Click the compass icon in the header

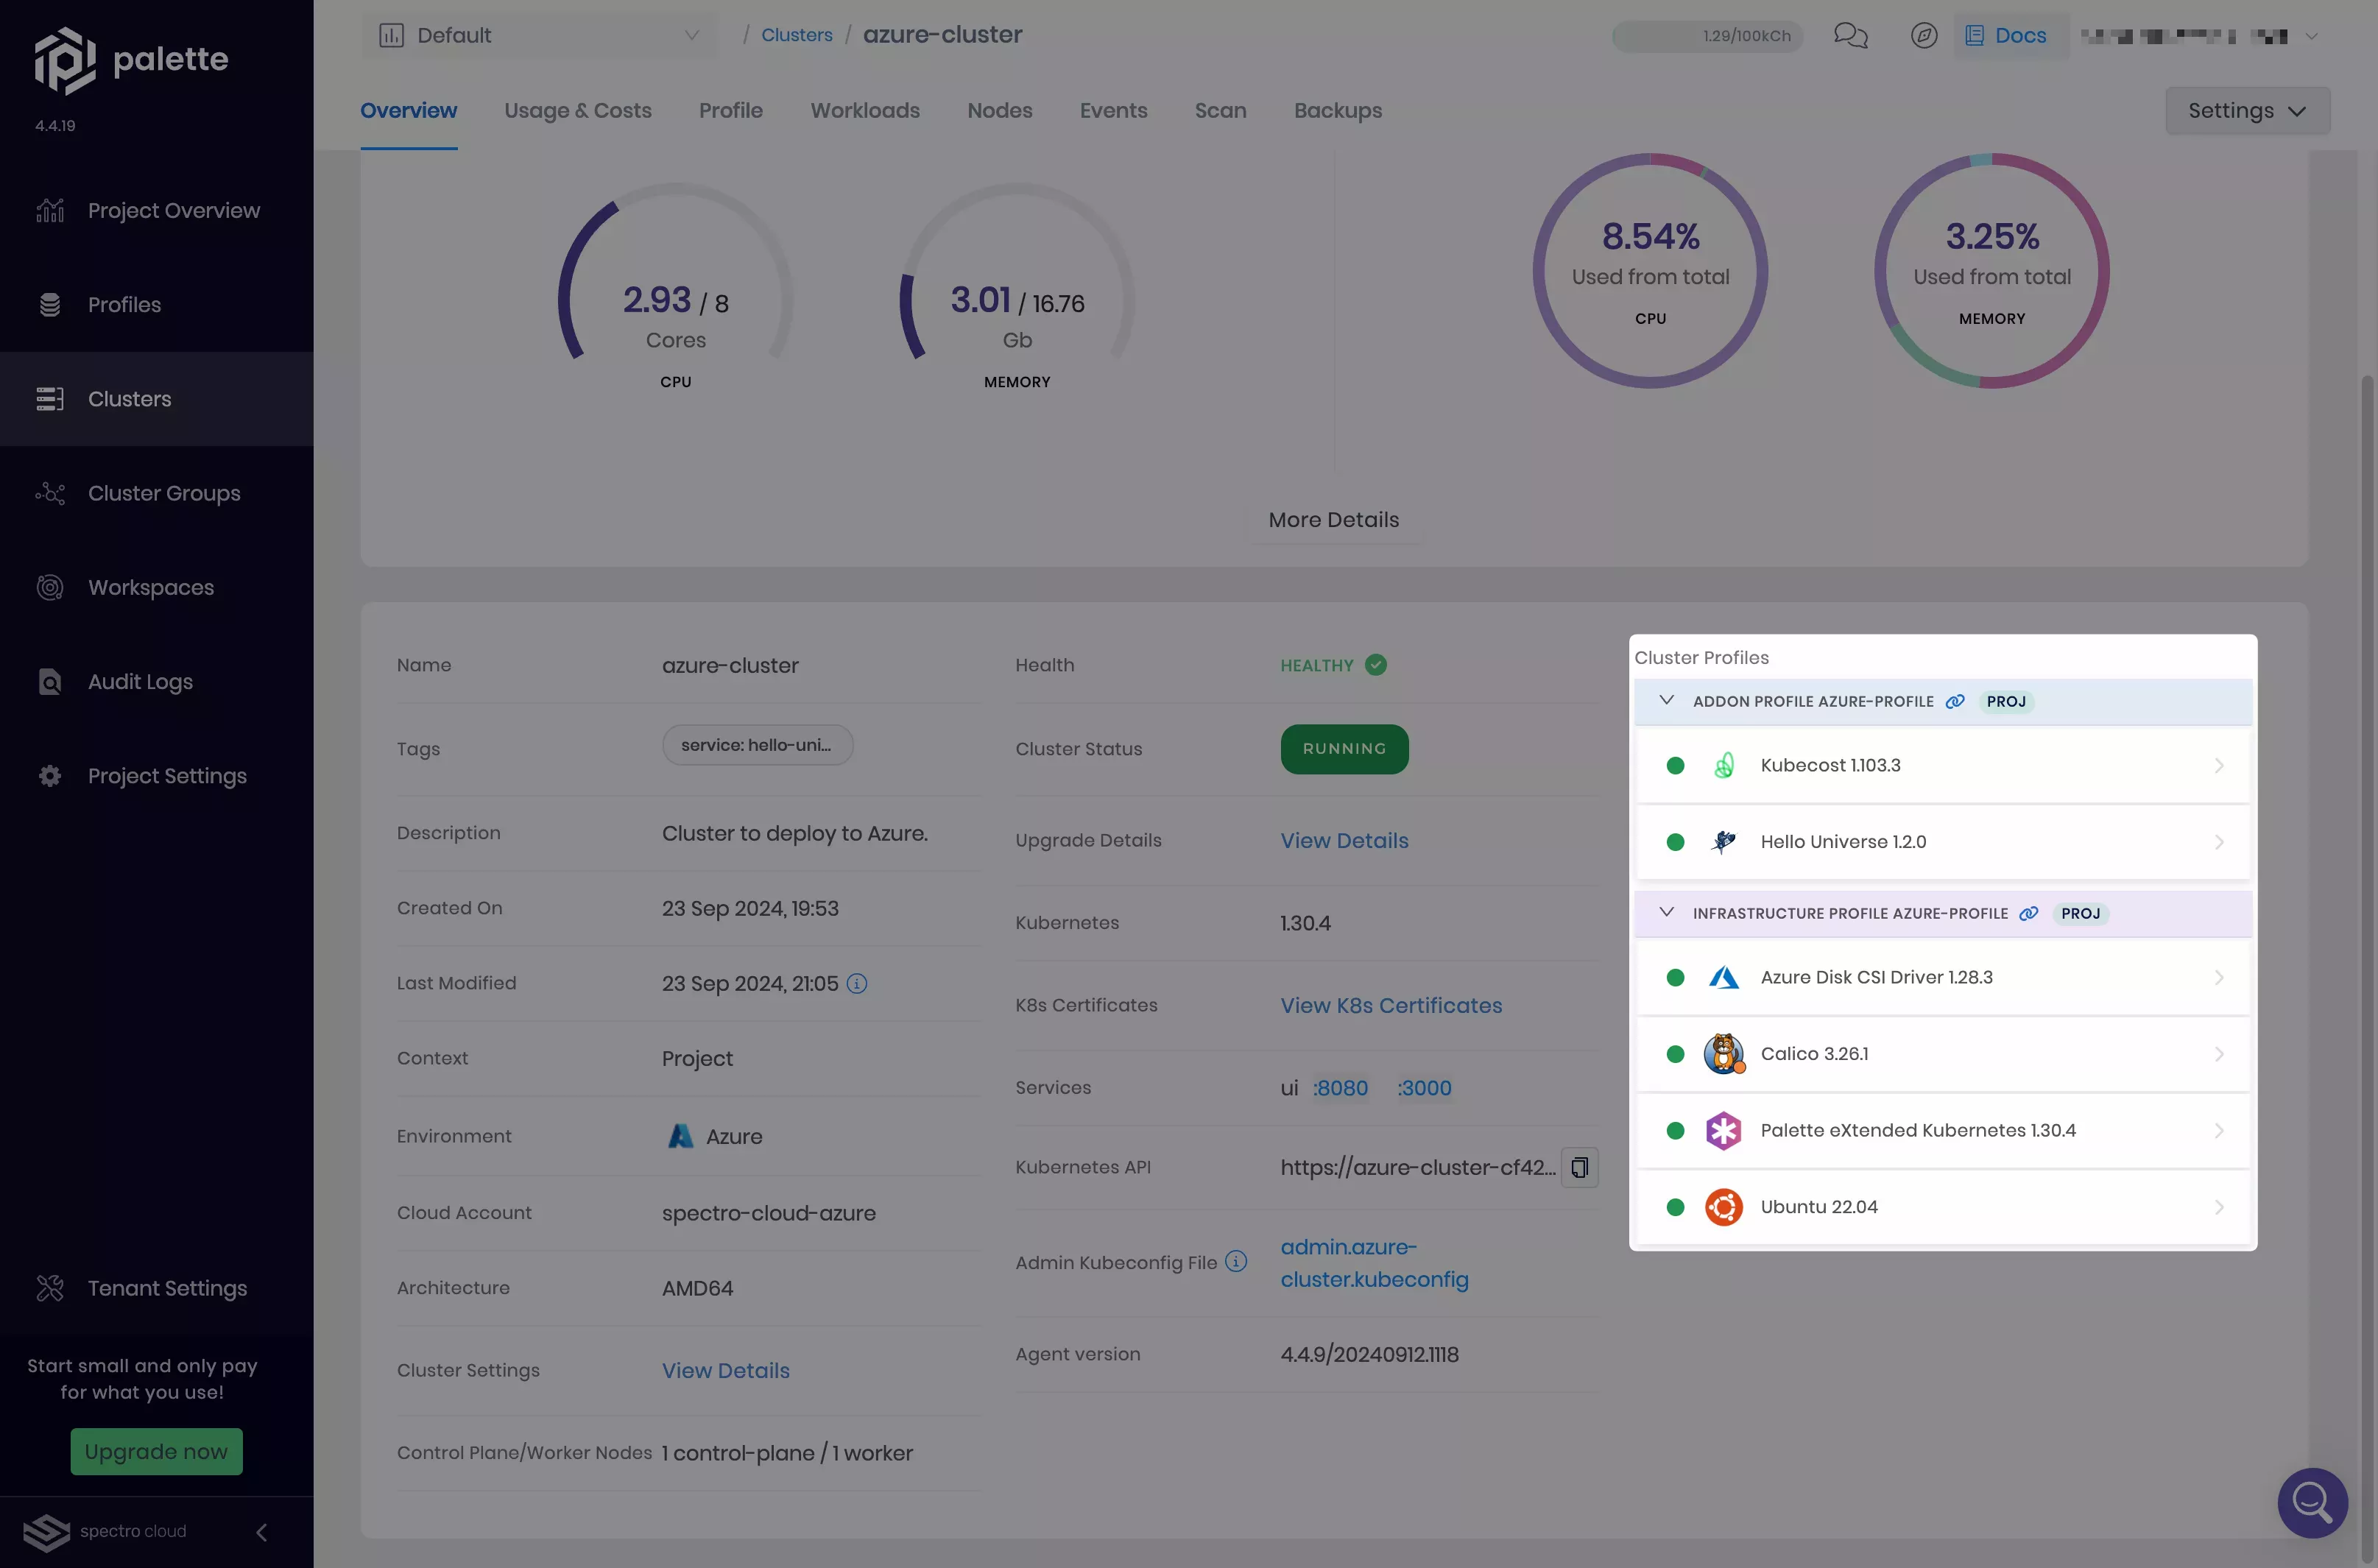tap(1922, 35)
